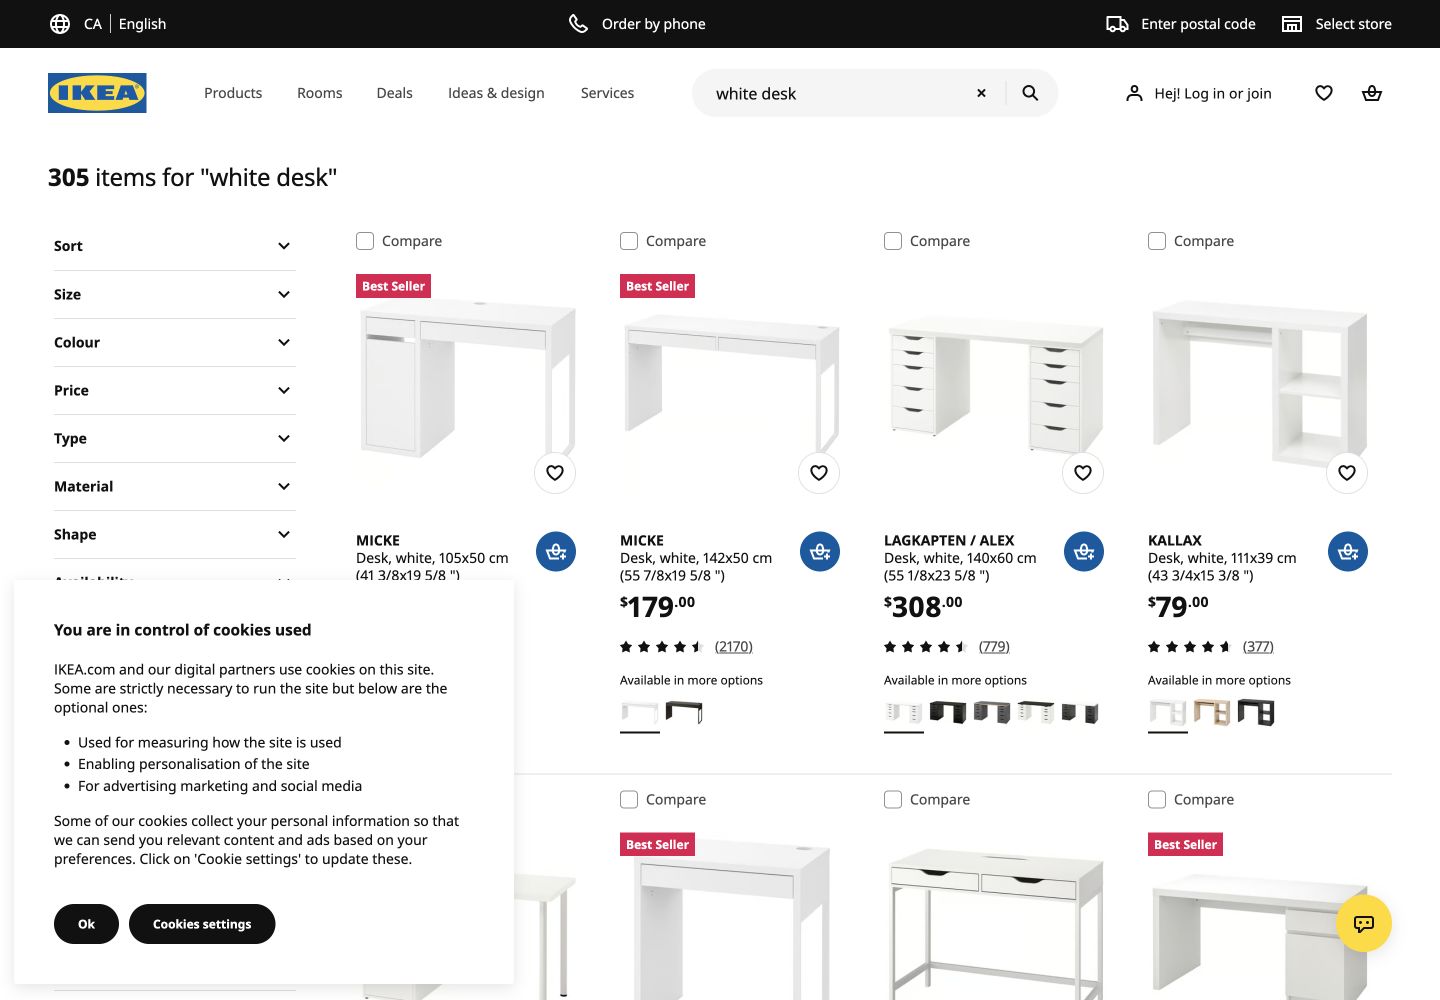
Task: Check Compare in second row, fourth column
Action: [1157, 800]
